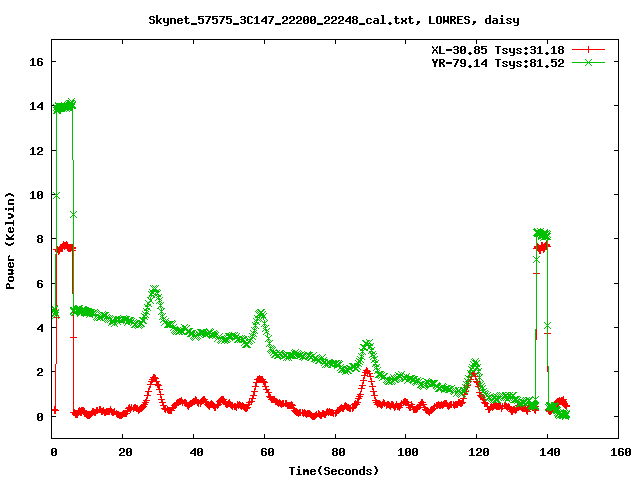Image resolution: width=640 pixels, height=480 pixels.
Task: Click red peak near 60 seconds
Action: 260,380
